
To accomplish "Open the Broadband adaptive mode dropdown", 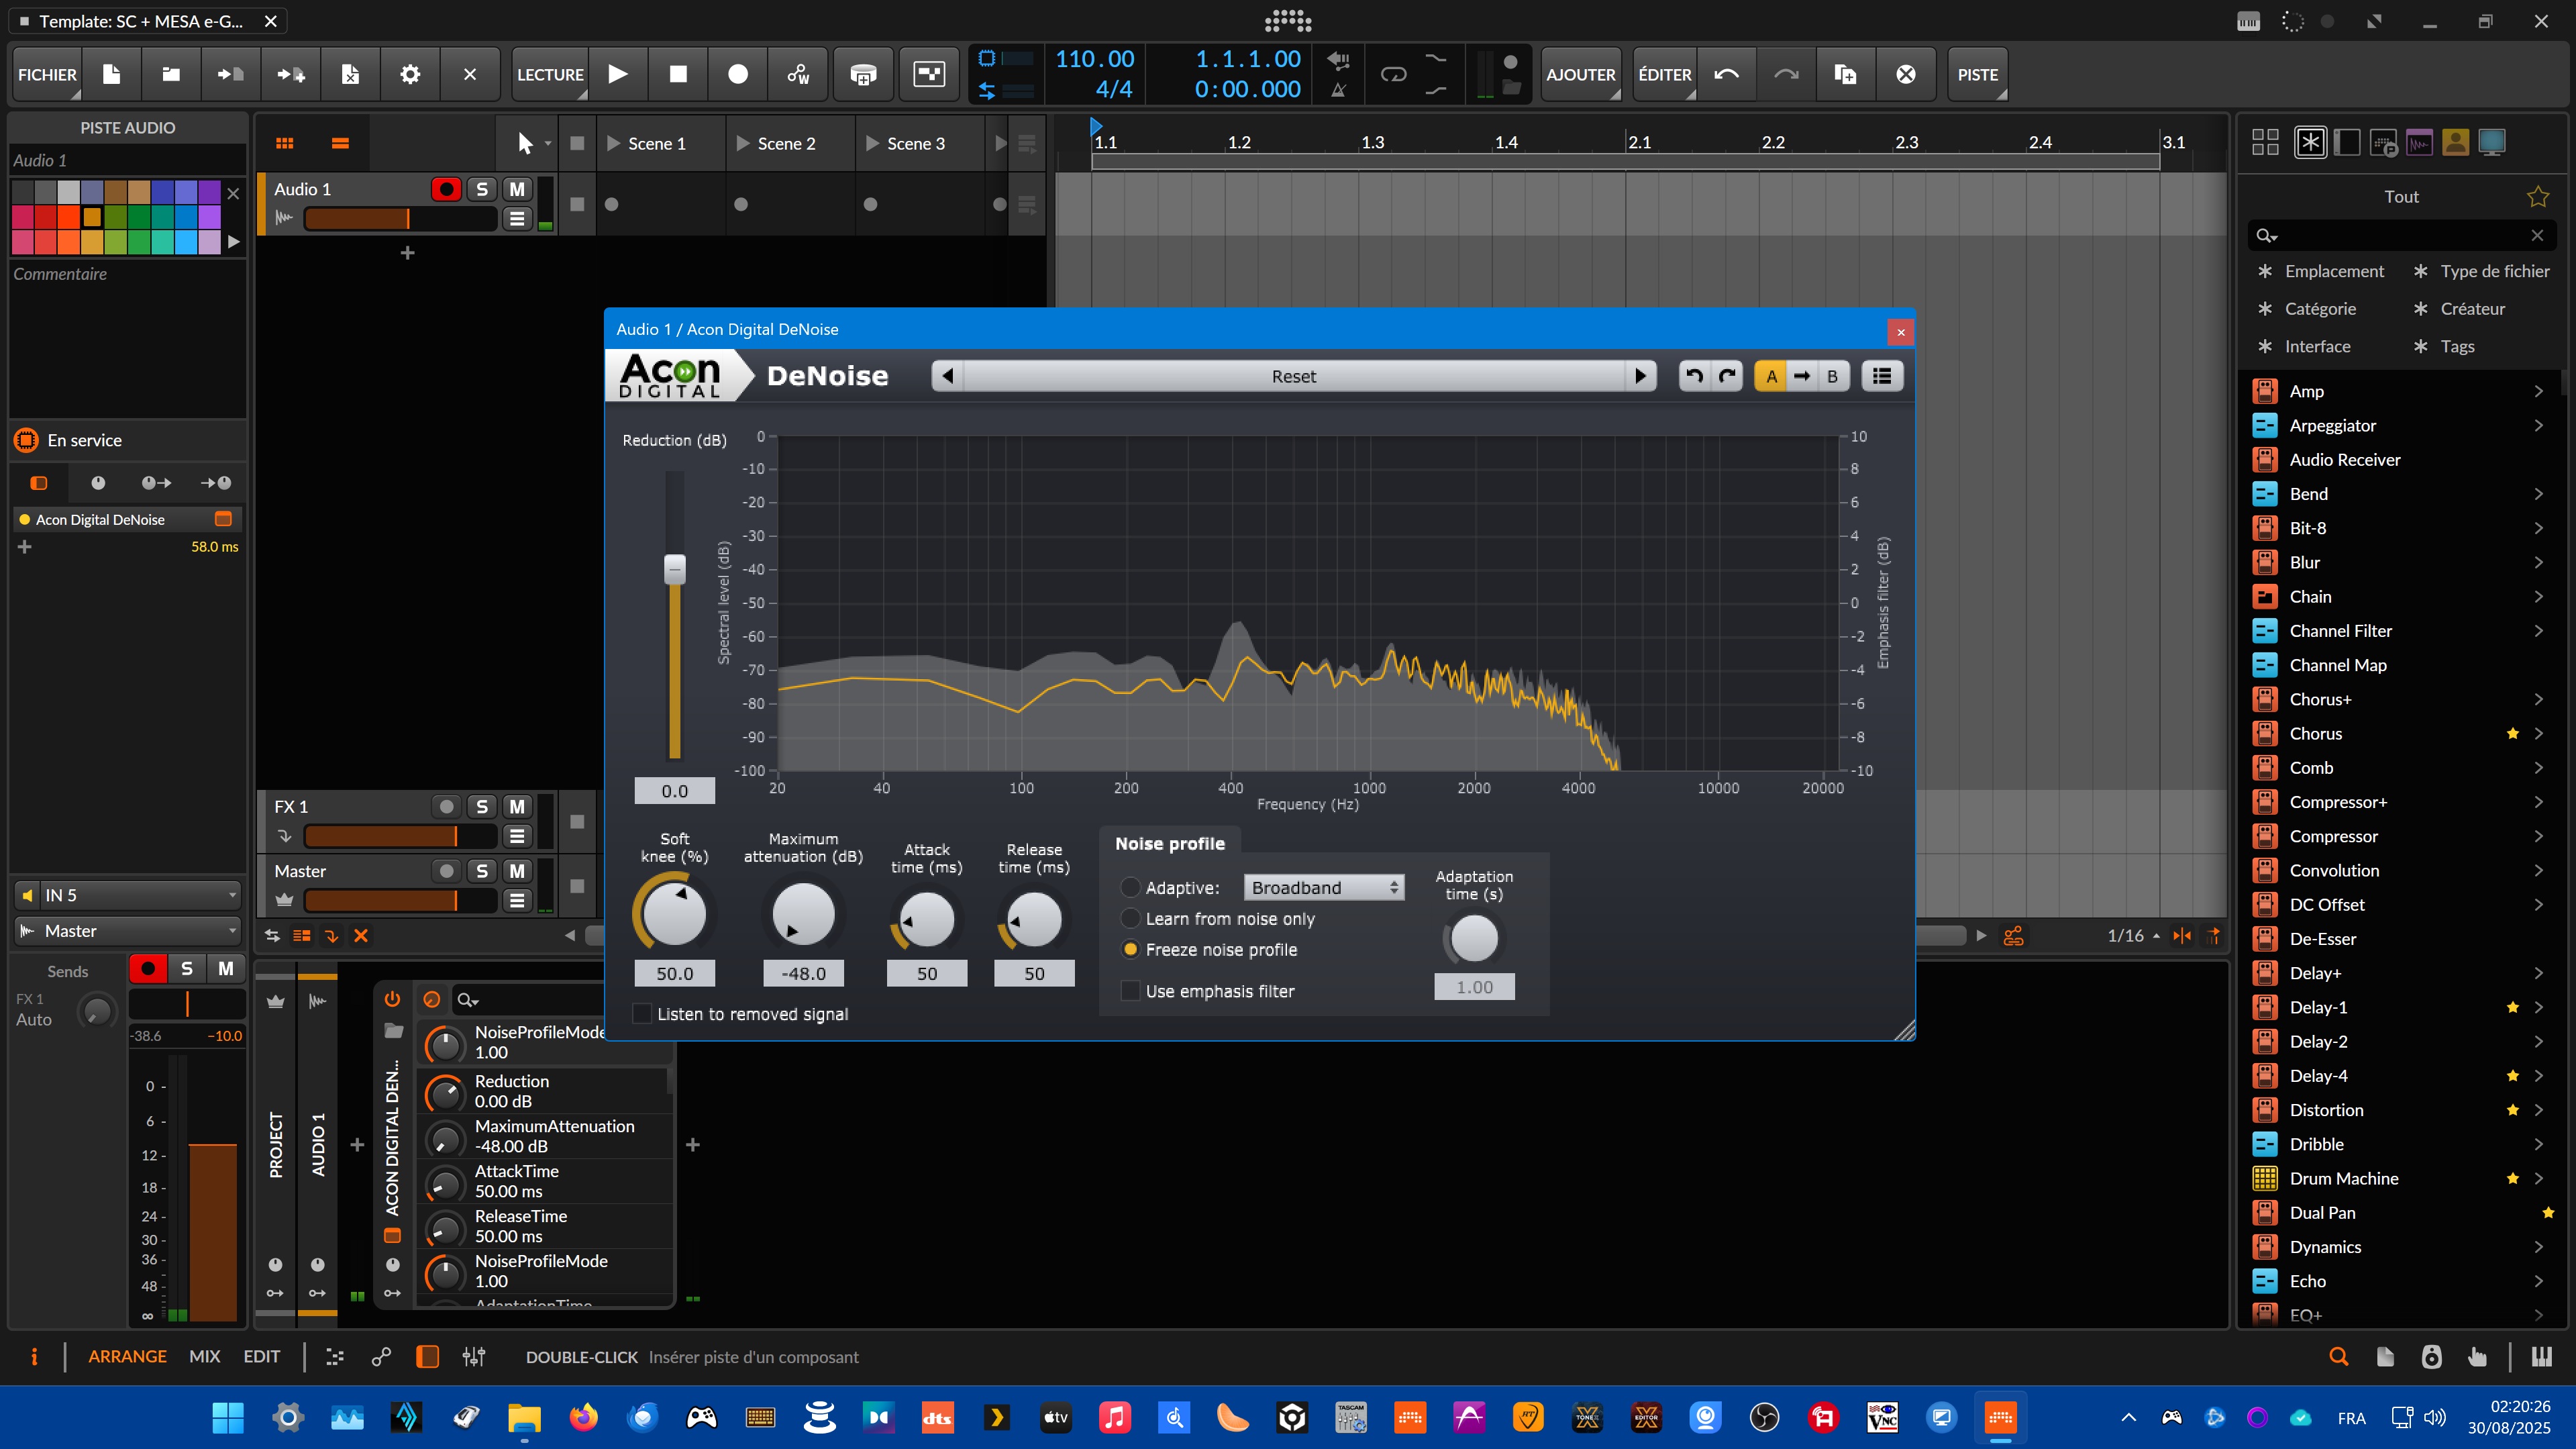I will pos(1323,887).
